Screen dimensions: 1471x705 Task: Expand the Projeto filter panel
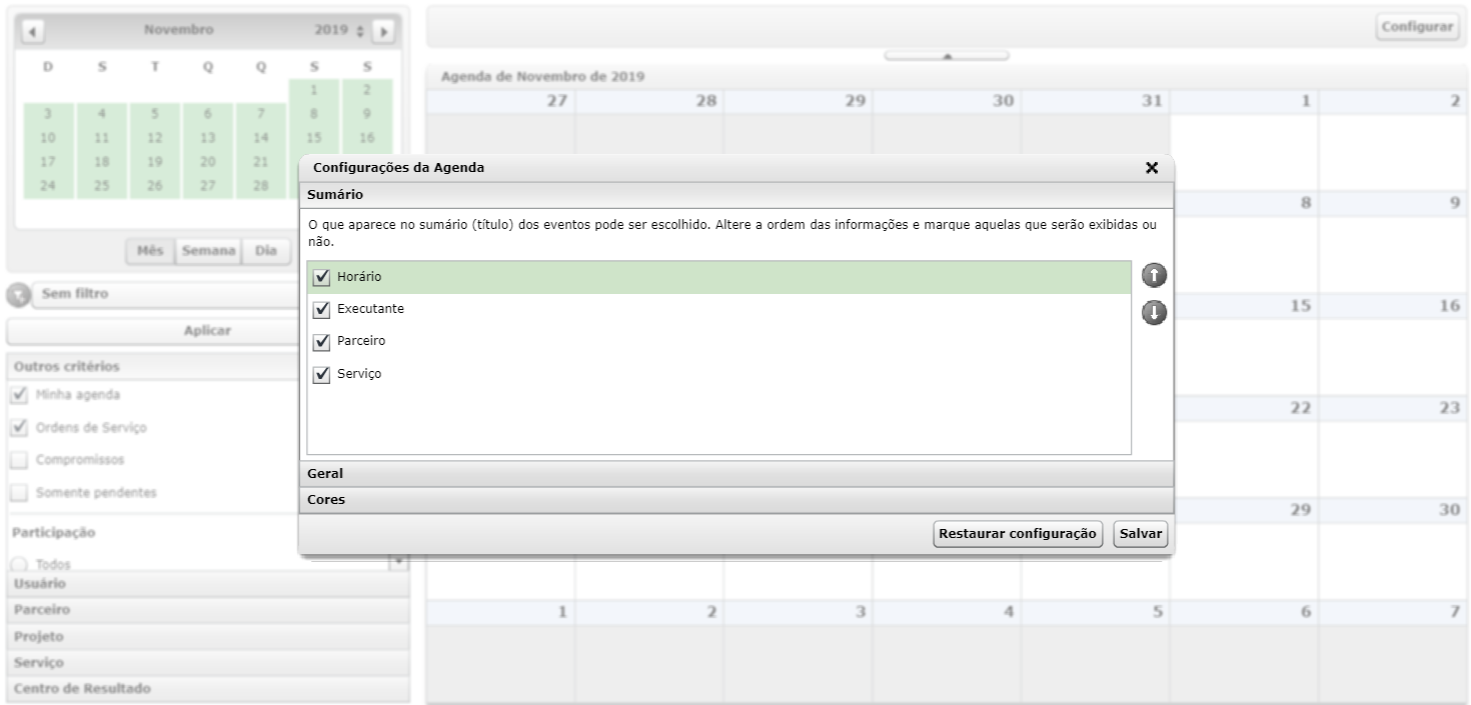208,637
